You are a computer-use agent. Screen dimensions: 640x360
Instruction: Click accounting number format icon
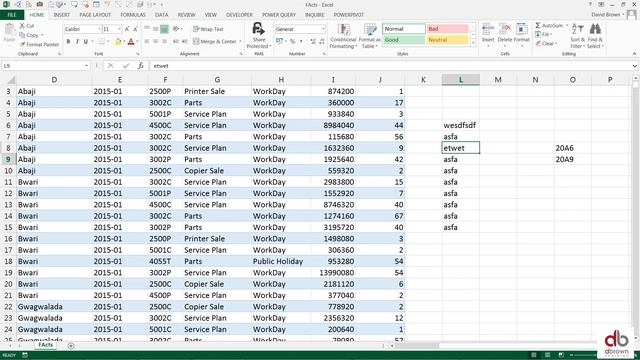(x=279, y=41)
